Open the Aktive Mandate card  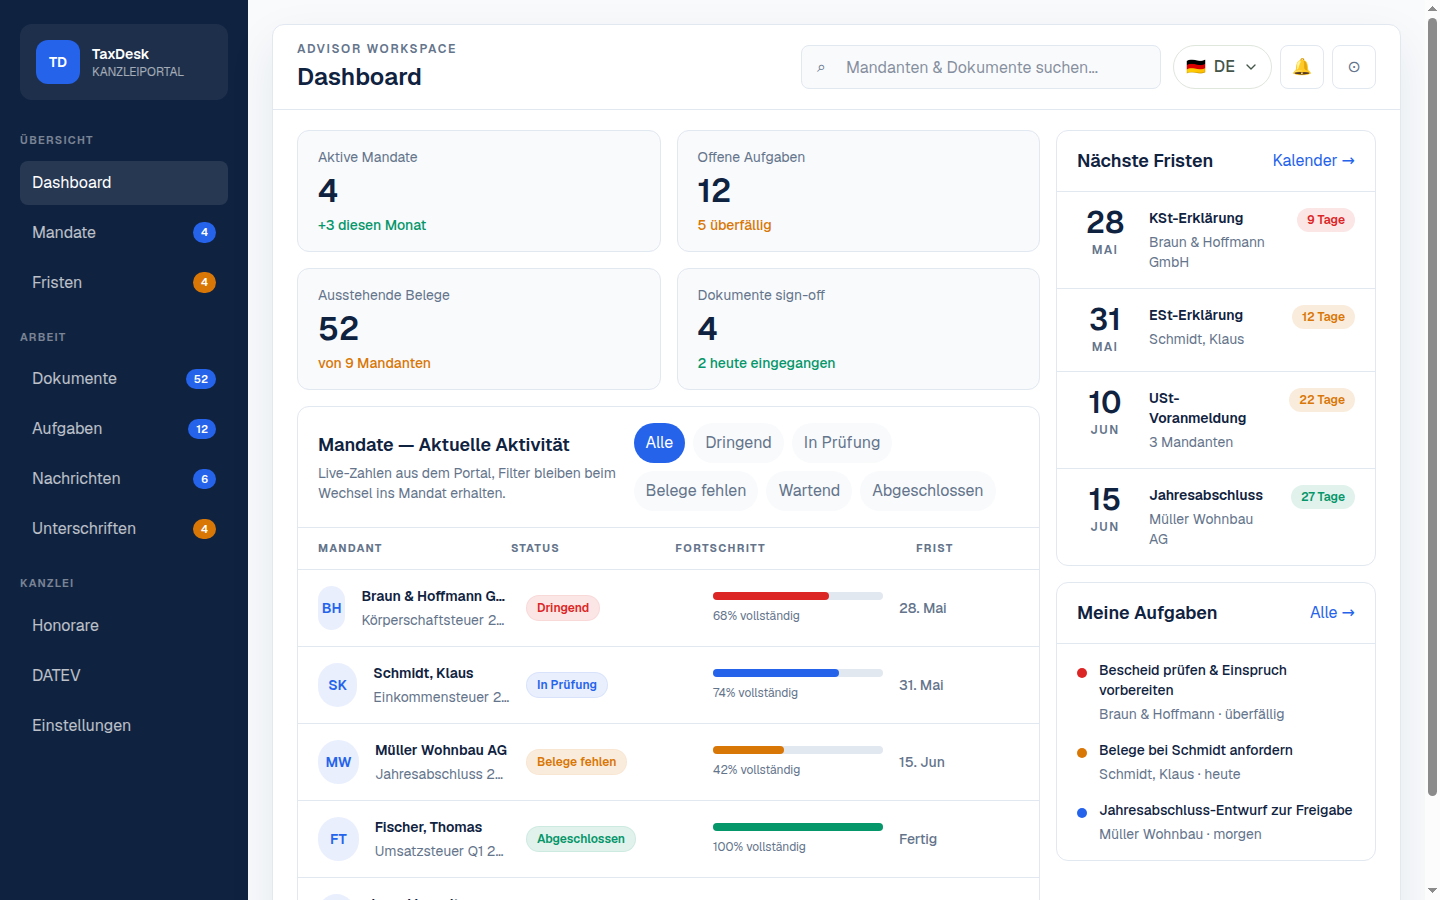(479, 191)
